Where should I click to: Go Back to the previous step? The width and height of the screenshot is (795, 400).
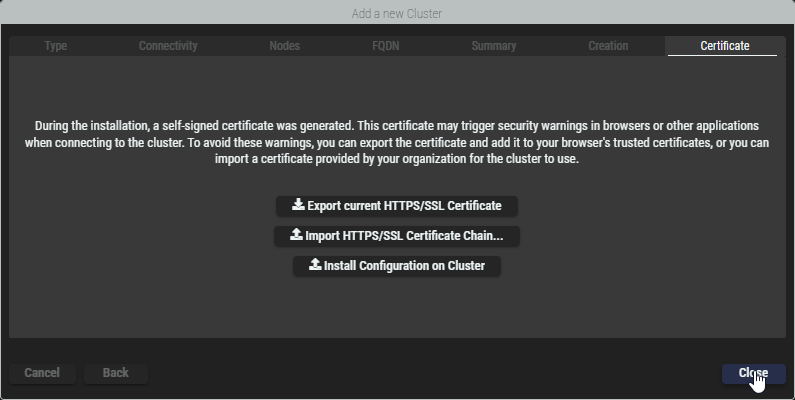(x=116, y=373)
